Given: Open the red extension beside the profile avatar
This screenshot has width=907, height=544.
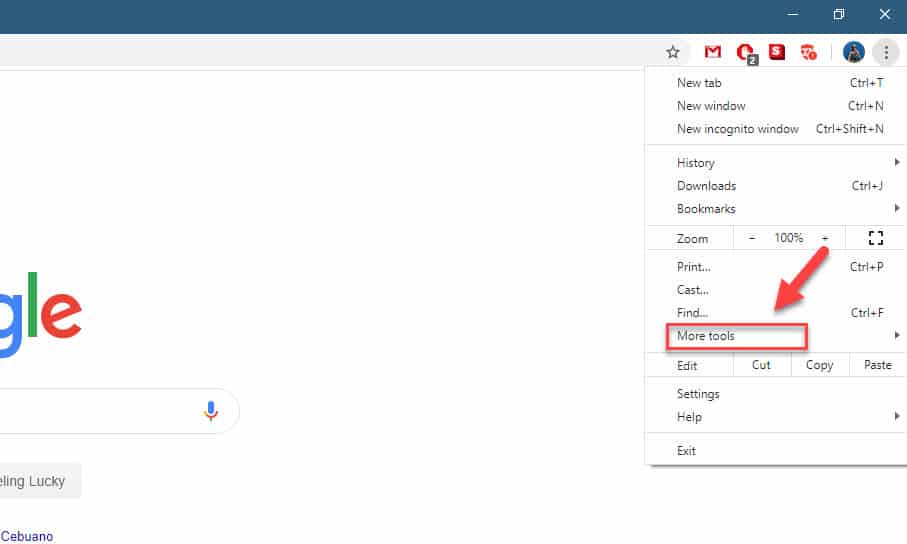Looking at the screenshot, I should tap(809, 52).
